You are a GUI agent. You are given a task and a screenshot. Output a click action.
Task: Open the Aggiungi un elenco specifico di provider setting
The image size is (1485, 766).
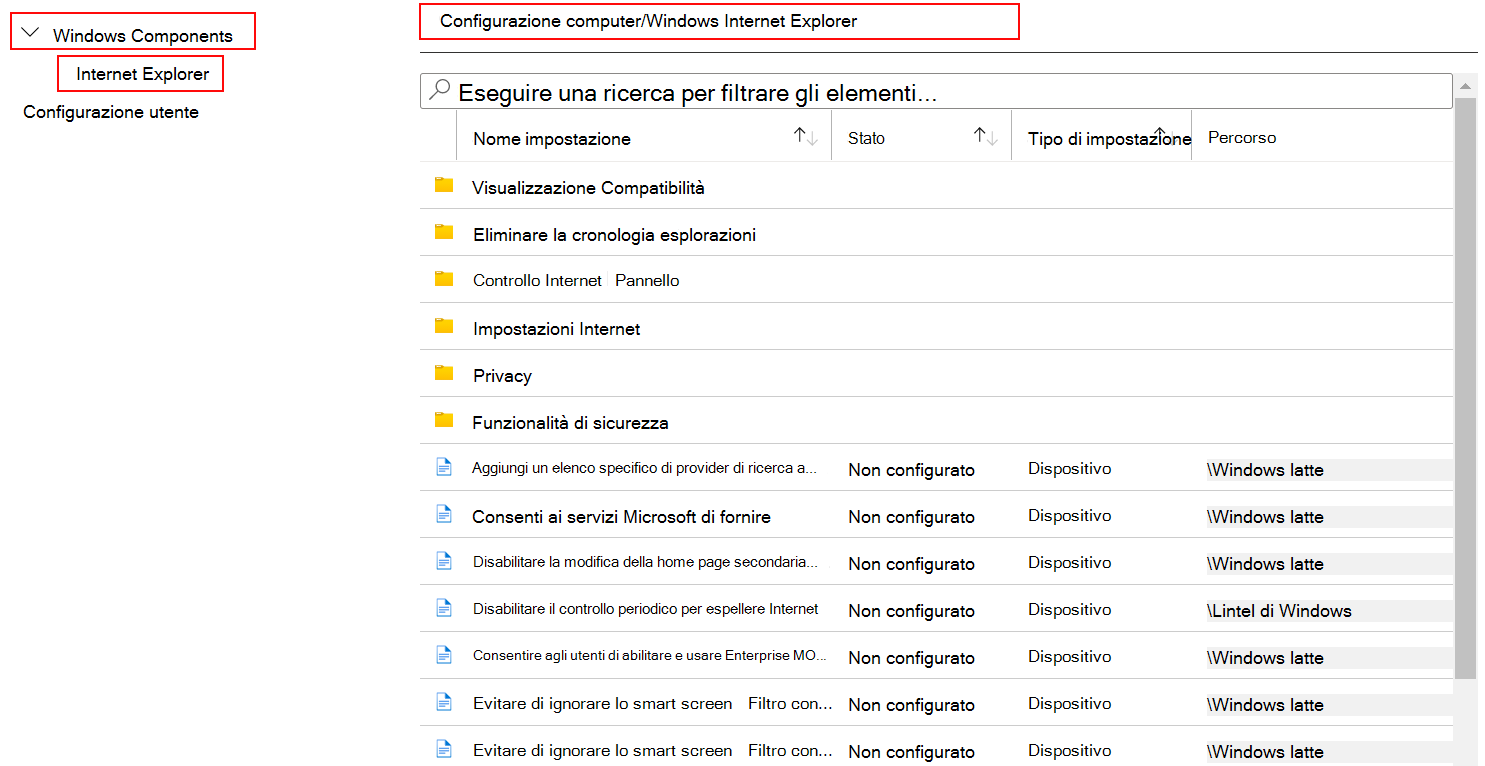click(645, 468)
